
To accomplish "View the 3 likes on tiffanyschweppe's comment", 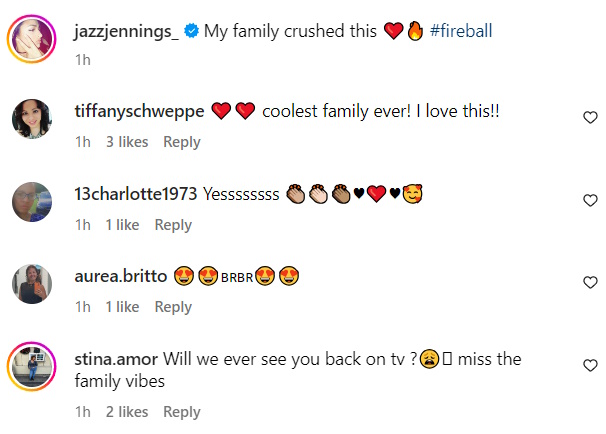I will point(127,142).
